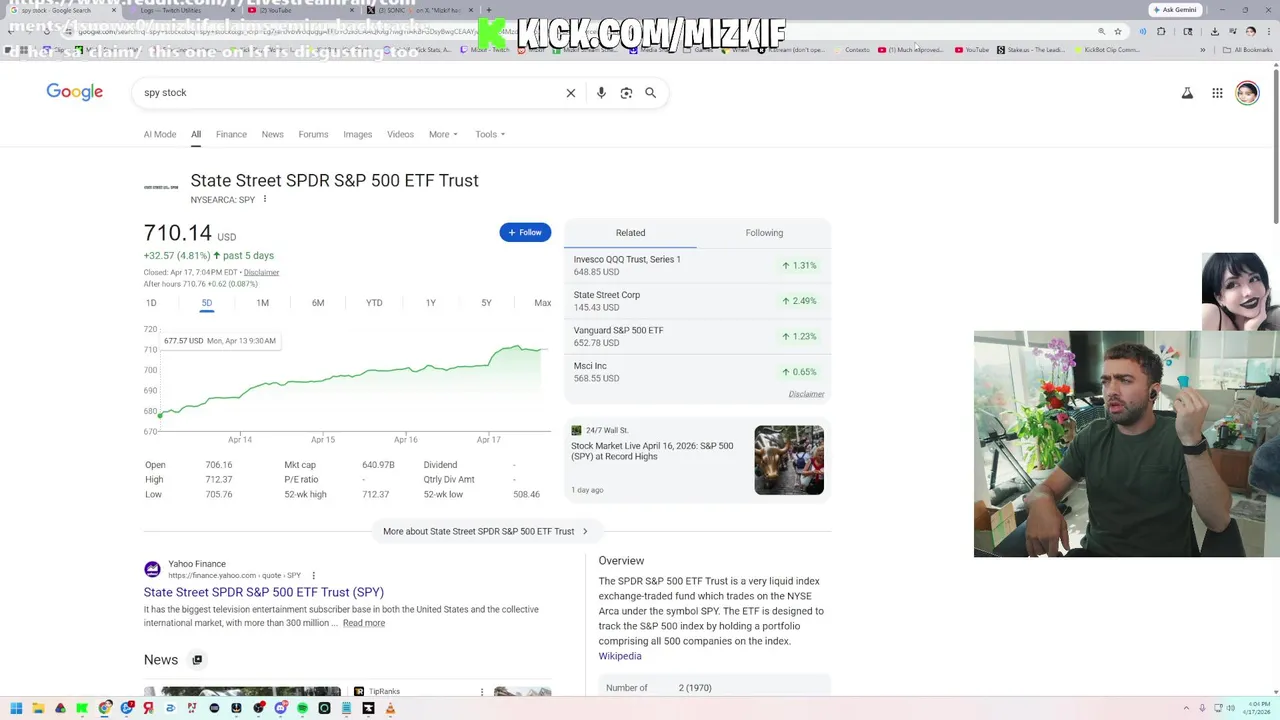Clear the search box with the X icon
The width and height of the screenshot is (1280, 720).
571,93
